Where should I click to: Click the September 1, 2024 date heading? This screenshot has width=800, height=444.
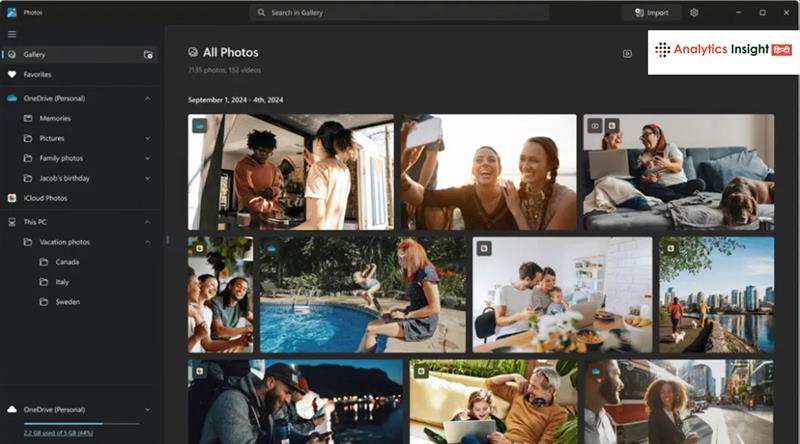point(235,100)
